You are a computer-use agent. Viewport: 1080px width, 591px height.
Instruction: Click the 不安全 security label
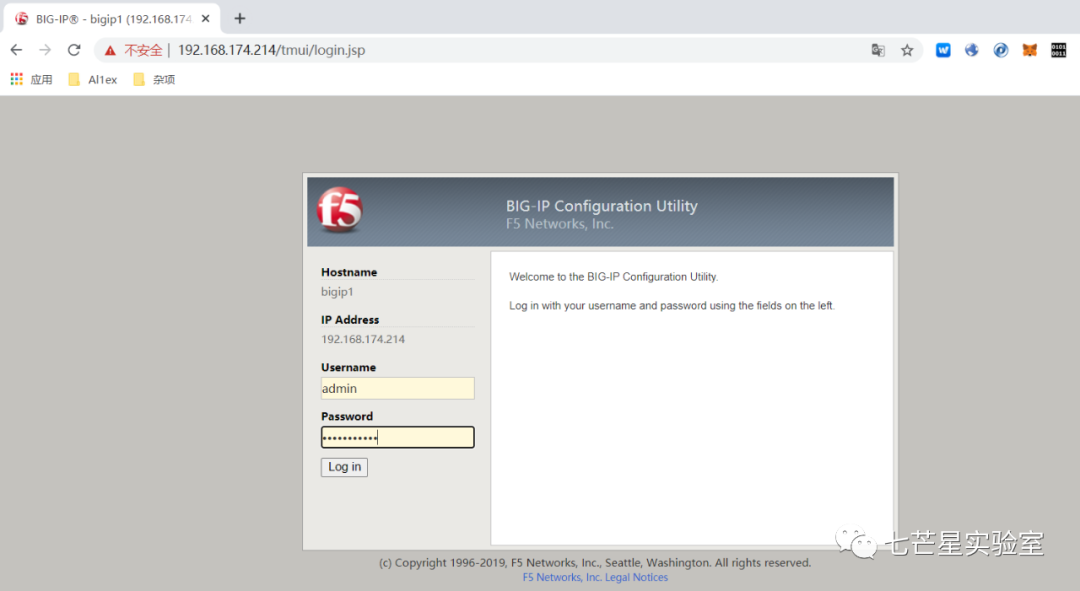click(x=143, y=50)
